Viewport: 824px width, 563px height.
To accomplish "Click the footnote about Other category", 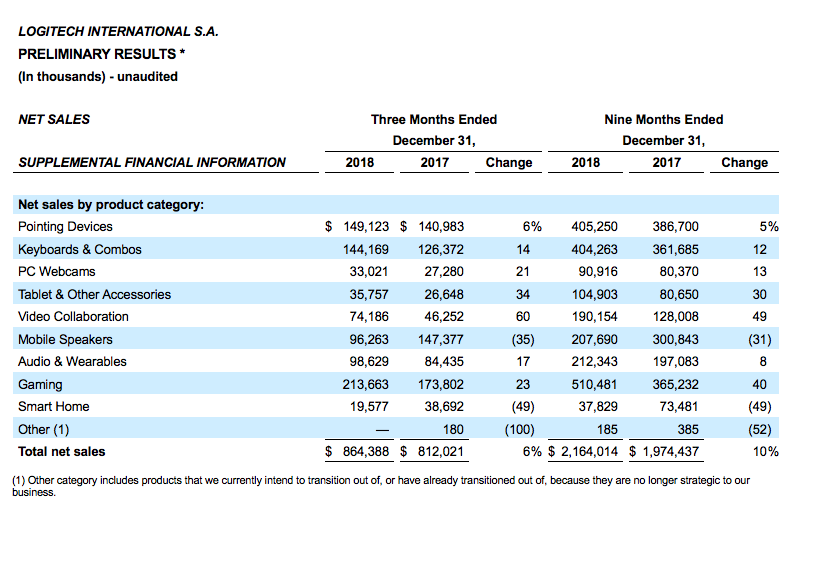I will tap(381, 486).
